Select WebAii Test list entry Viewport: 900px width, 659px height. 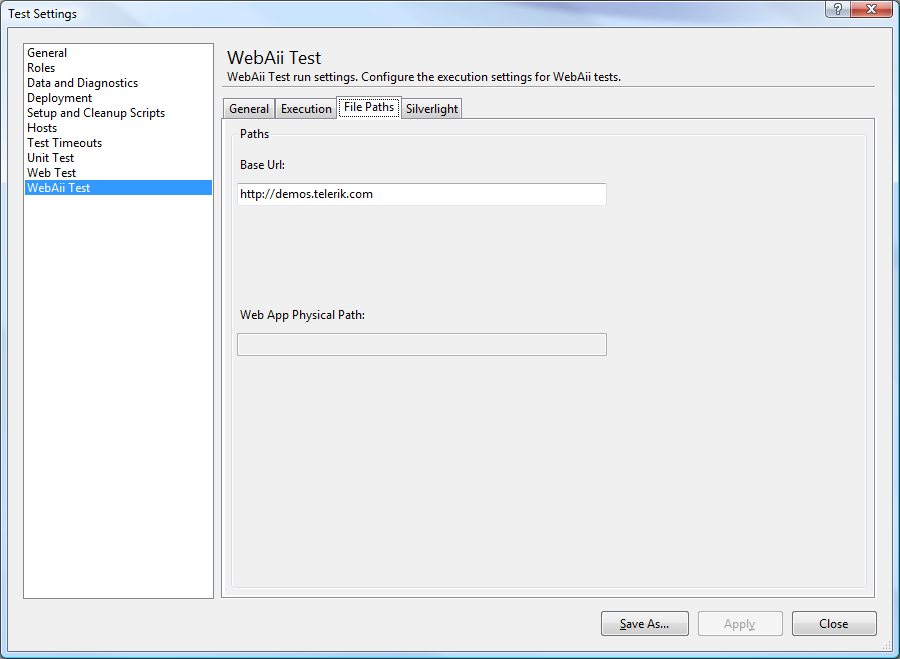[x=58, y=188]
